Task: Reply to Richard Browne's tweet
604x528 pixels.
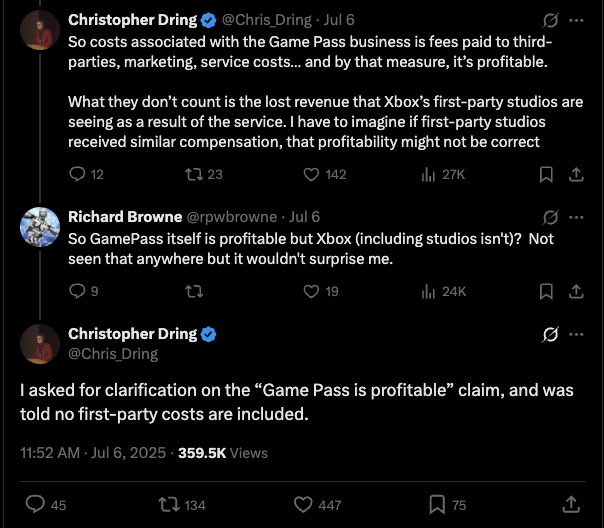Action: pos(78,291)
